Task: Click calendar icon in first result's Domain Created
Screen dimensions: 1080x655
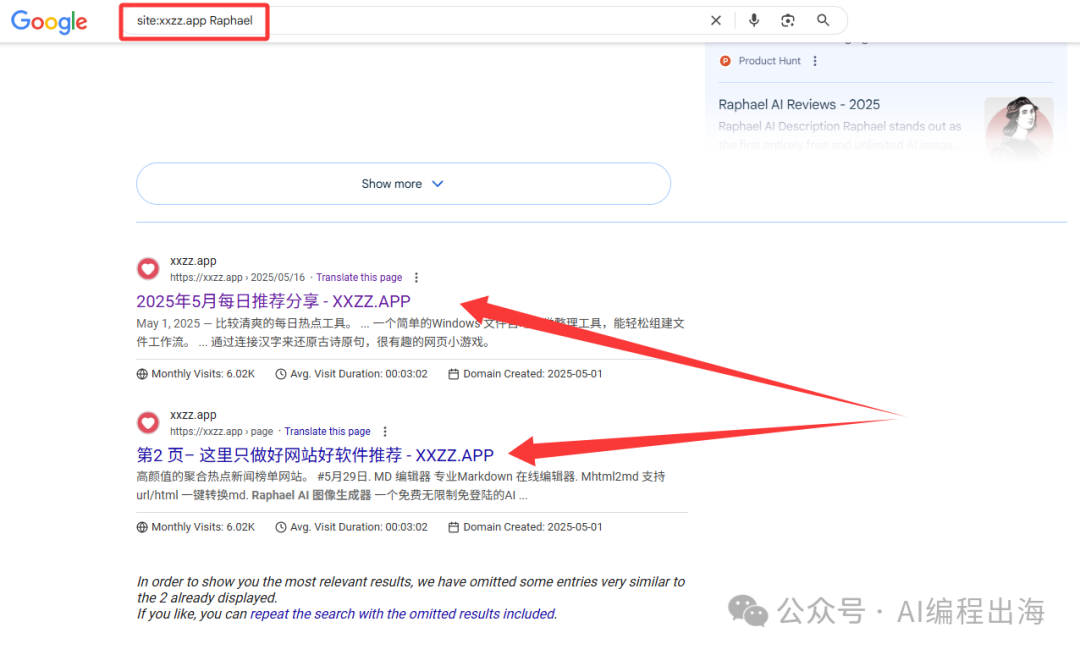Action: pyautogui.click(x=453, y=374)
